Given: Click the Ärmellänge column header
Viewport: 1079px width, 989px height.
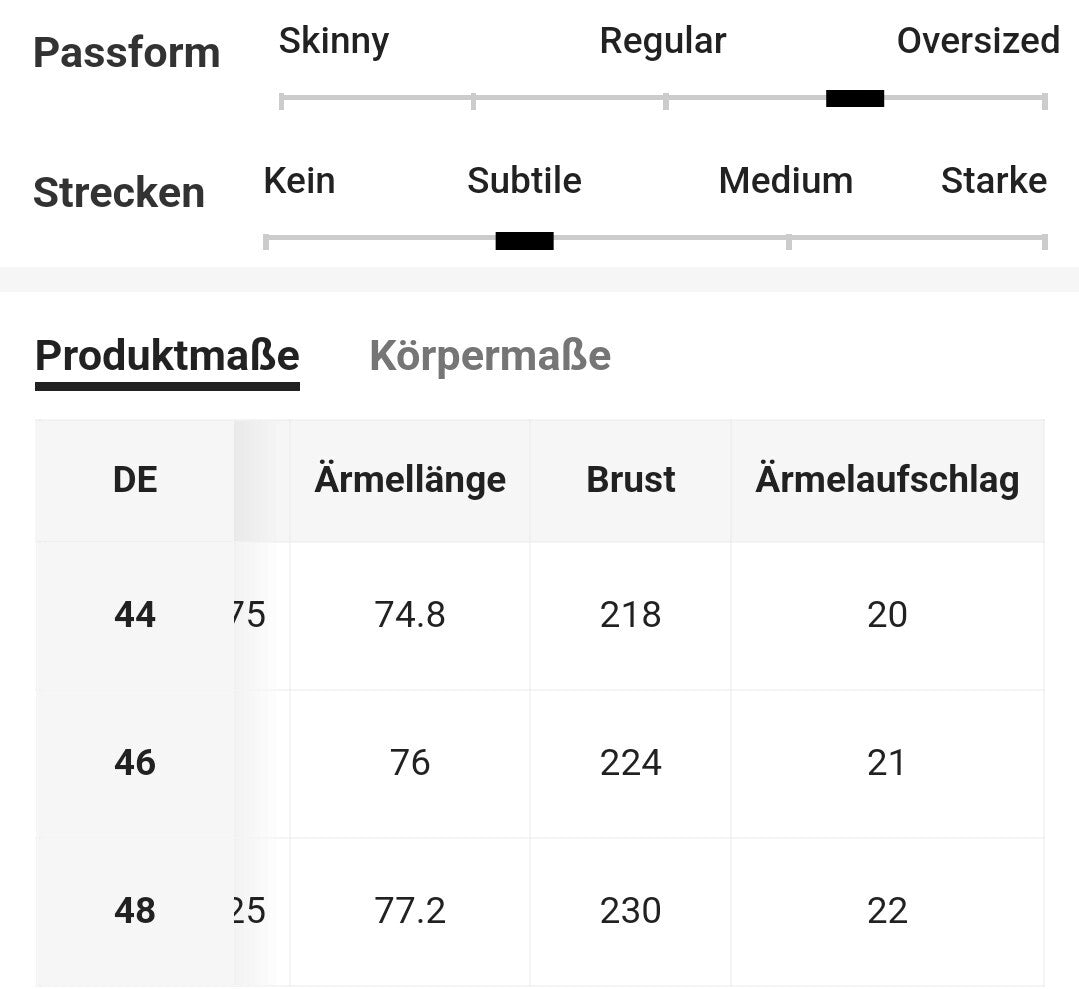Looking at the screenshot, I should coord(410,480).
